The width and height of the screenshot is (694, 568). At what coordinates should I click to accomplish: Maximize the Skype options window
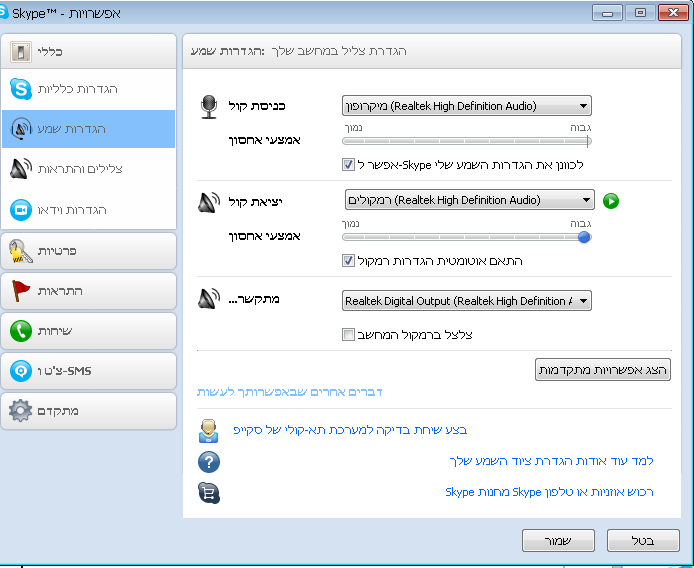click(640, 13)
